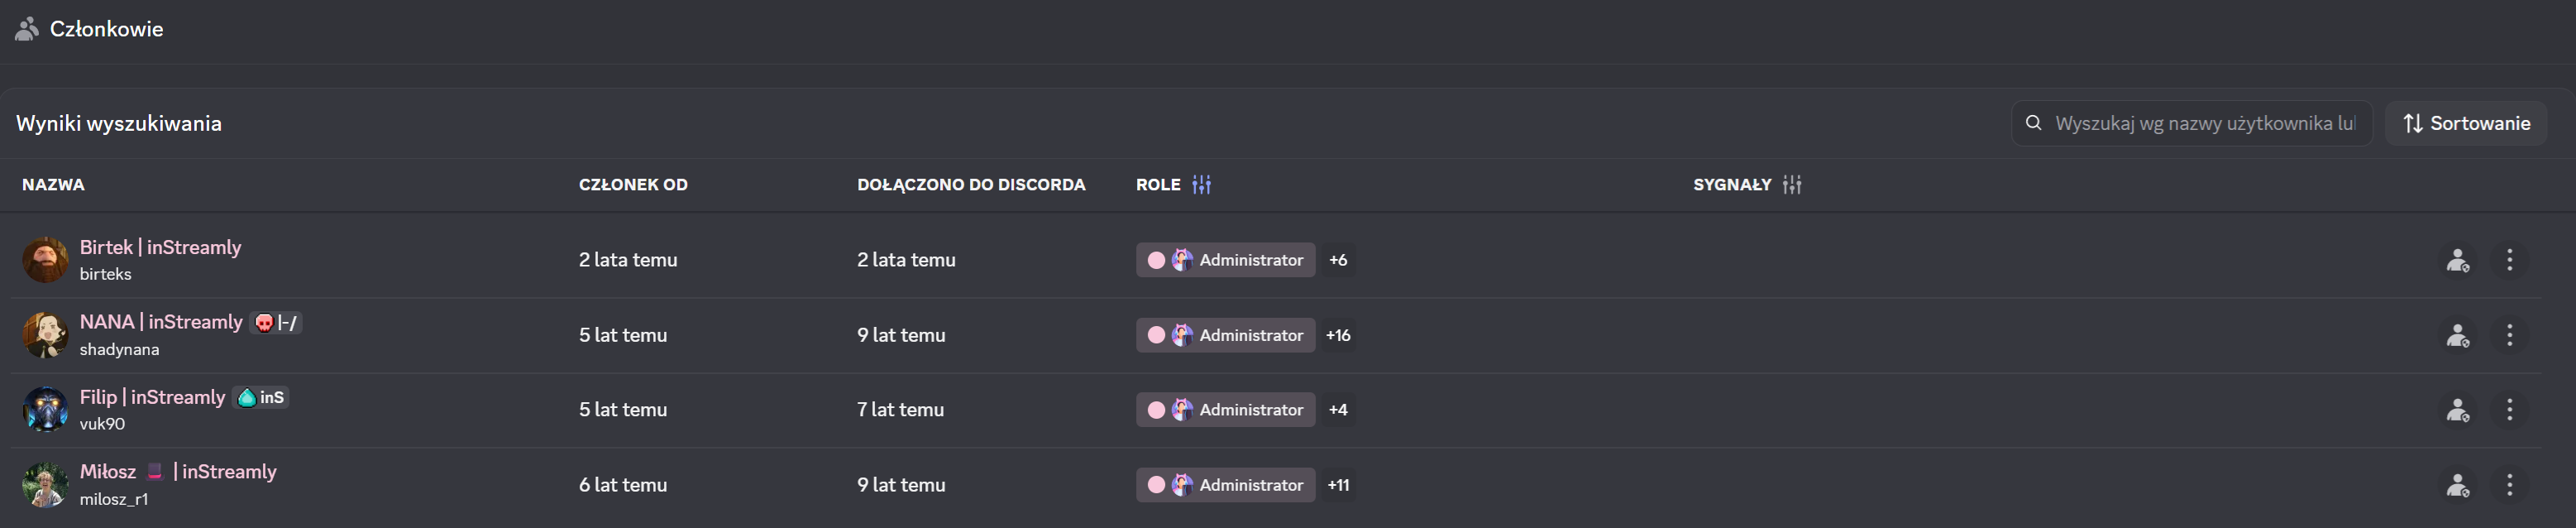Click the magnifying glass search icon
2576x528 pixels.
coord(2034,123)
